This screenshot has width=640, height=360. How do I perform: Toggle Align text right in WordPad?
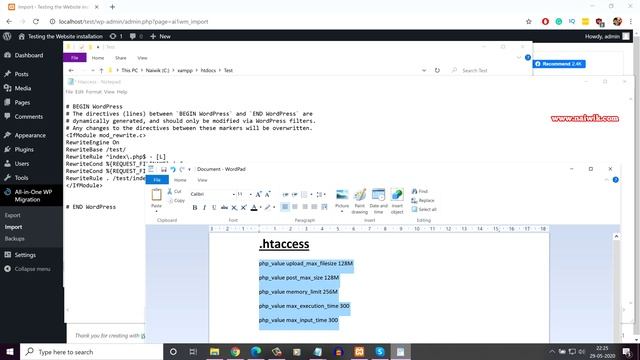tap(305, 207)
